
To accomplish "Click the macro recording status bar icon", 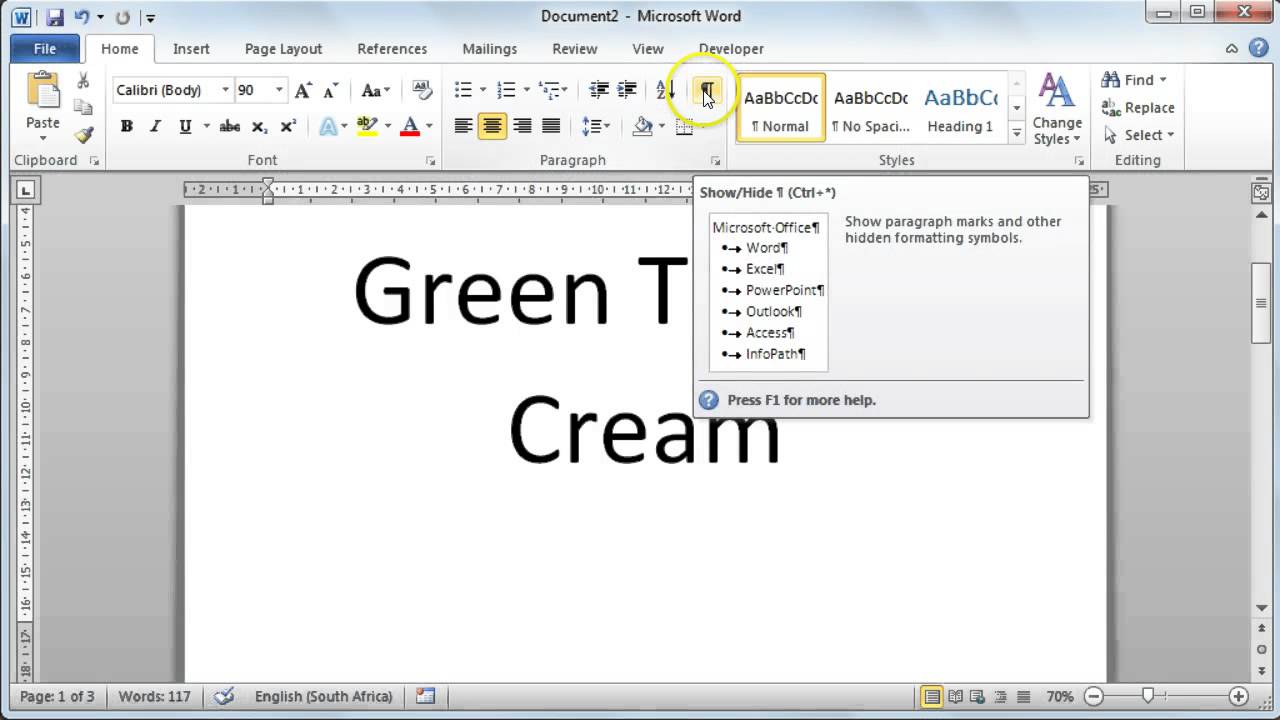I will (426, 696).
